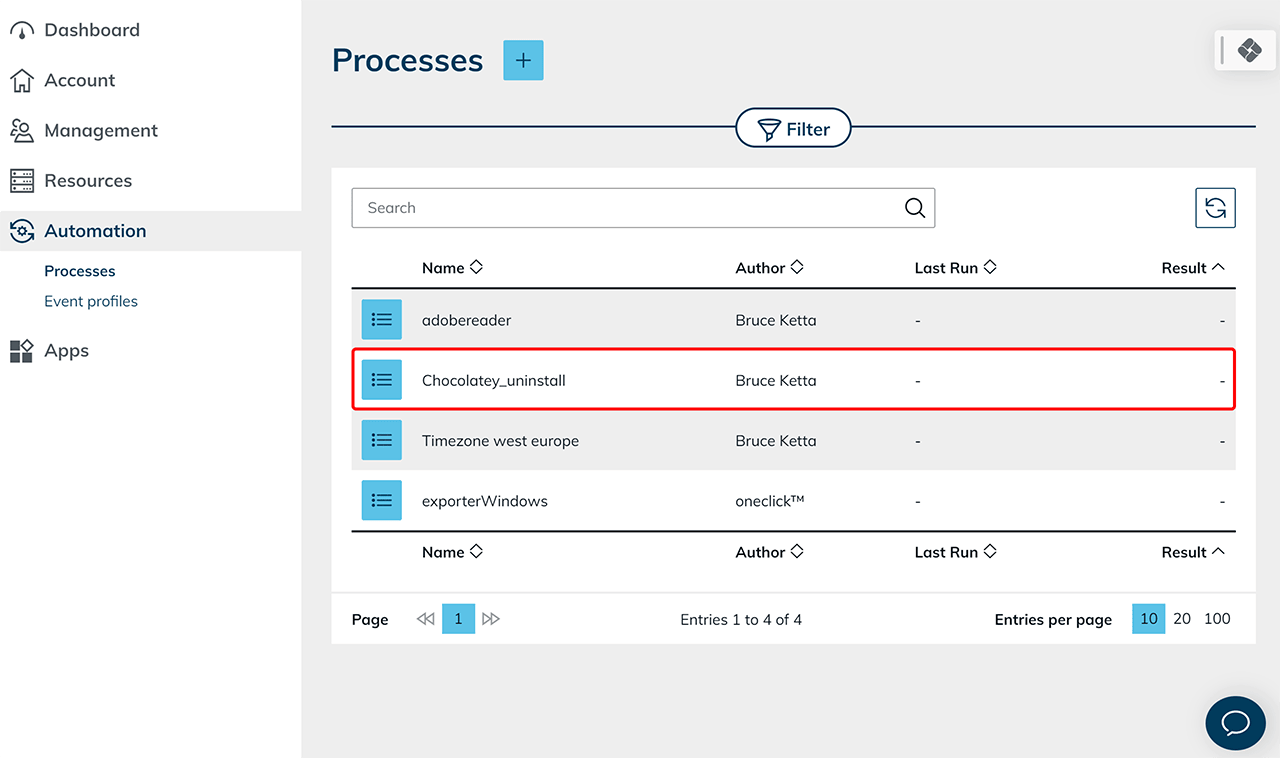Click the add new process plus button
Screen dimensions: 1280x758
(523, 61)
